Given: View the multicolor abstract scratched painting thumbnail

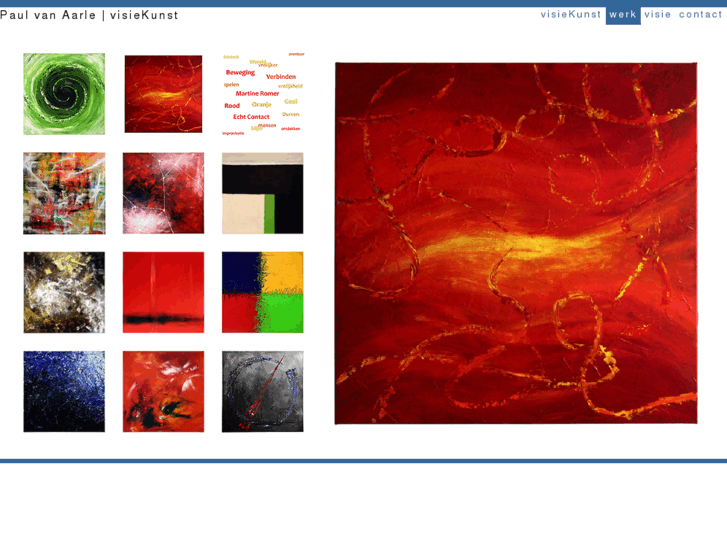Looking at the screenshot, I should 64,193.
